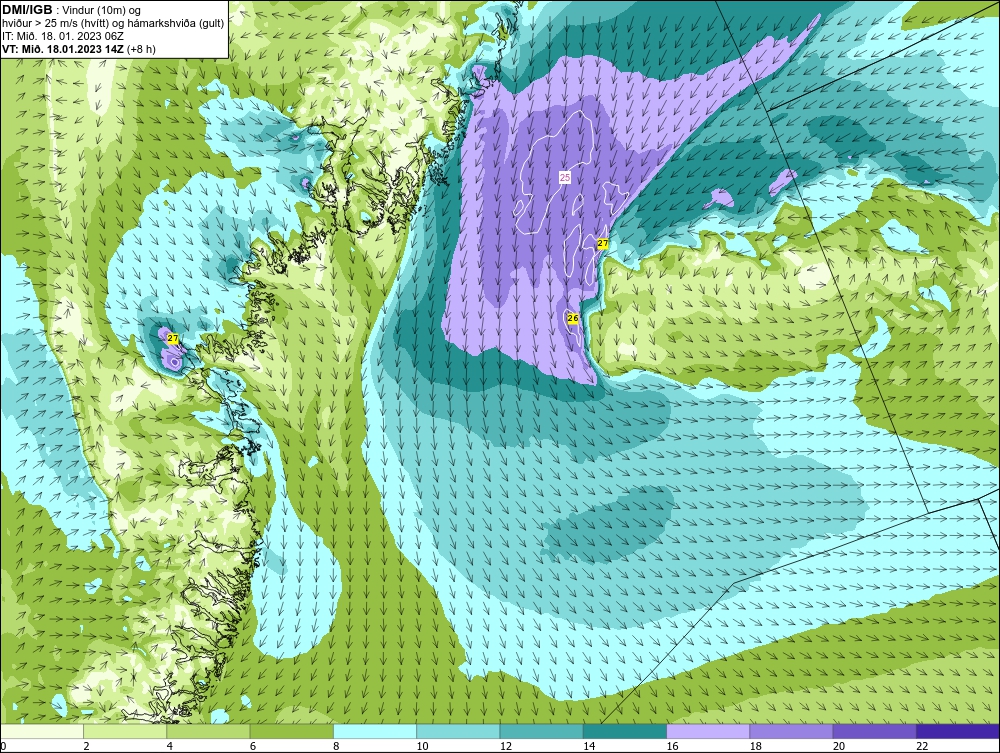Click the DMI/IGB title text
Screen dimensions: 1000x753
click(x=27, y=10)
